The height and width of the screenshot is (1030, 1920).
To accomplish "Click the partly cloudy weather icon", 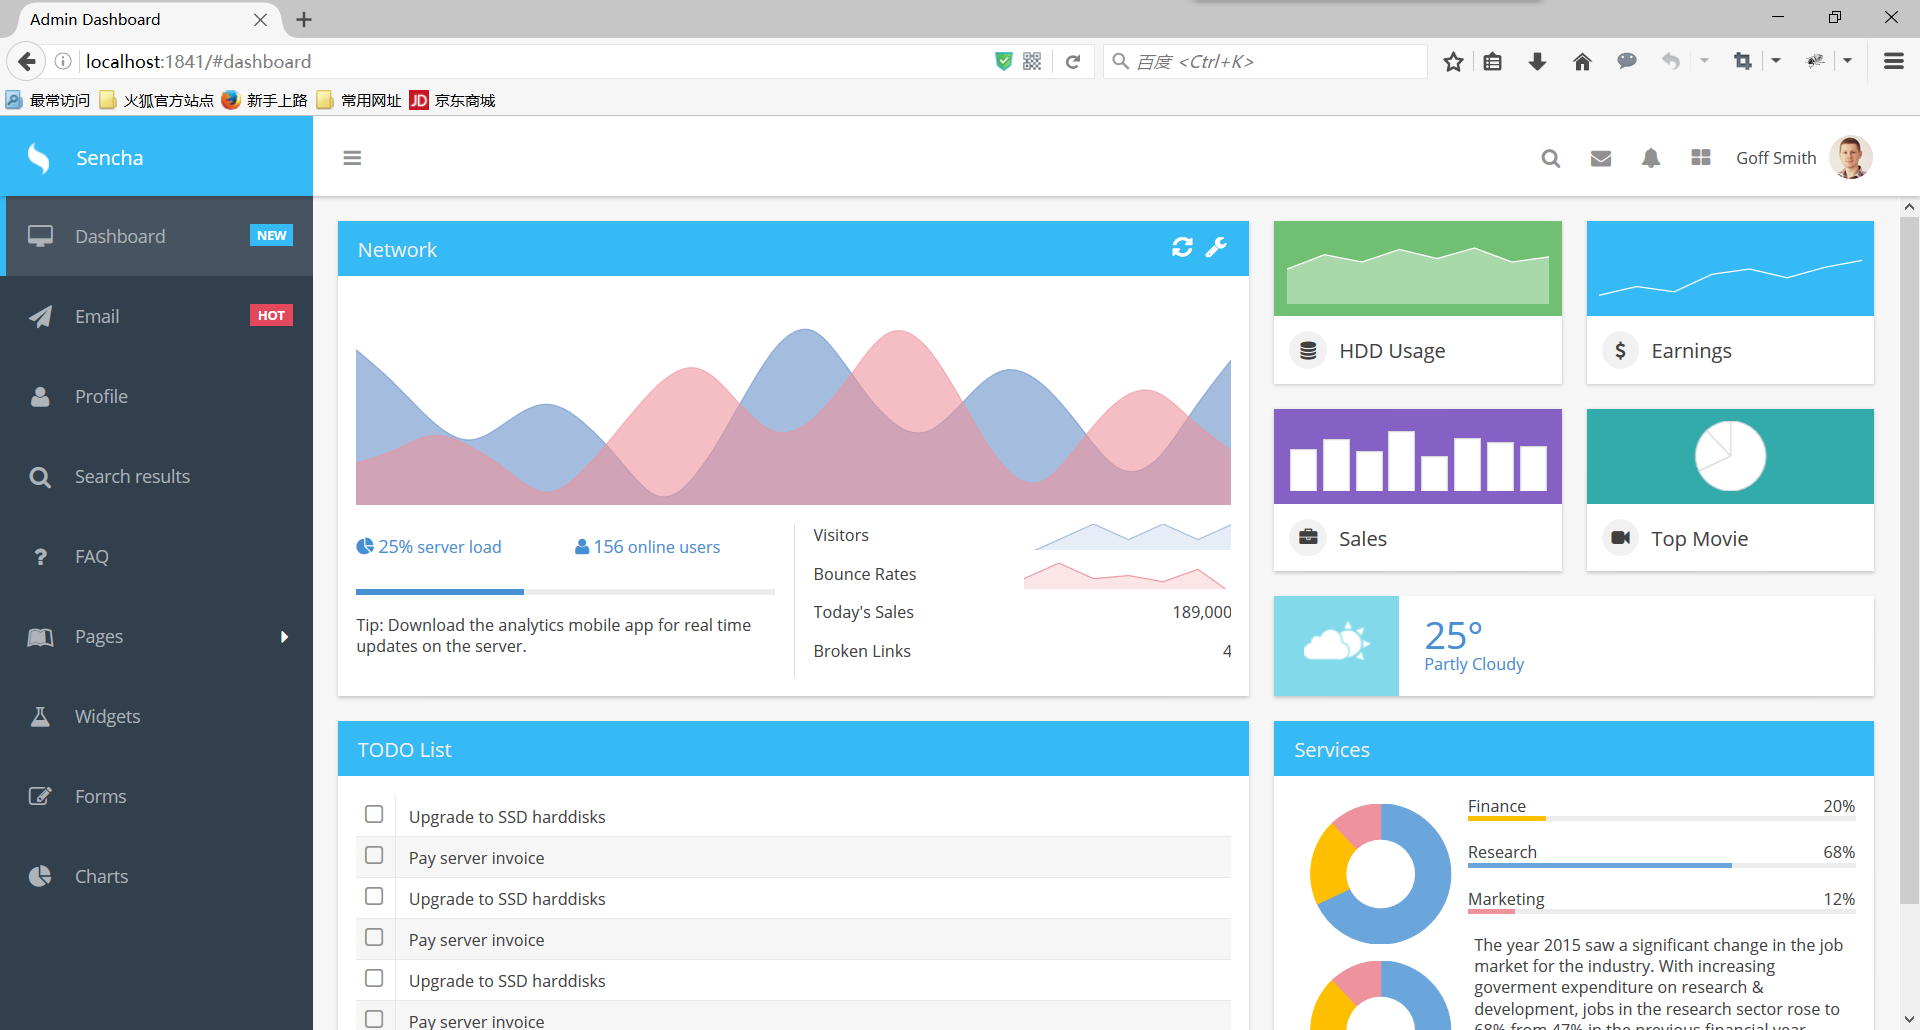I will point(1336,642).
